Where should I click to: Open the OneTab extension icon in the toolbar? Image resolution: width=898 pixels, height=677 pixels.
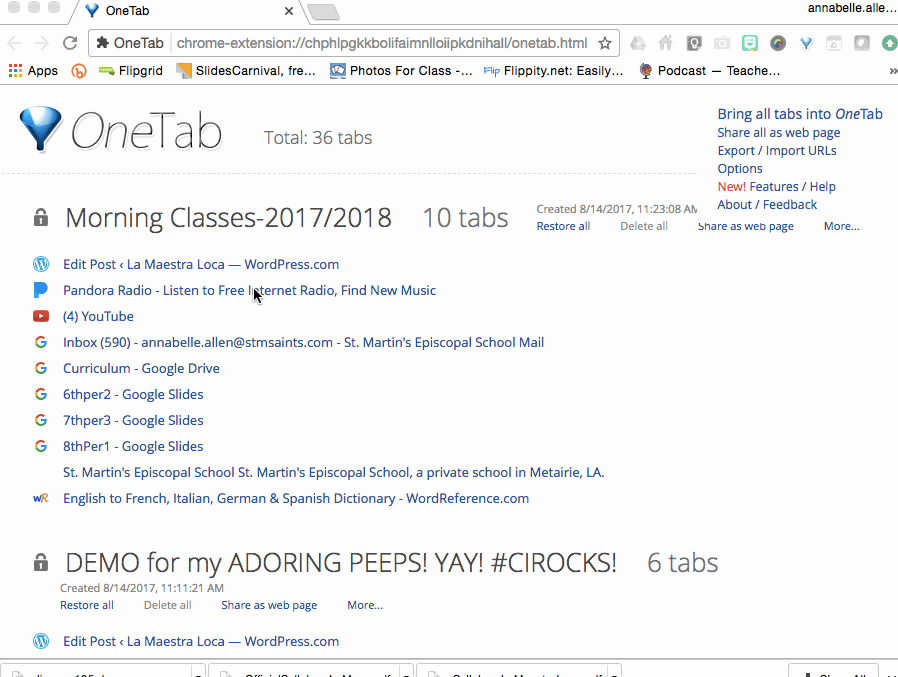point(806,44)
